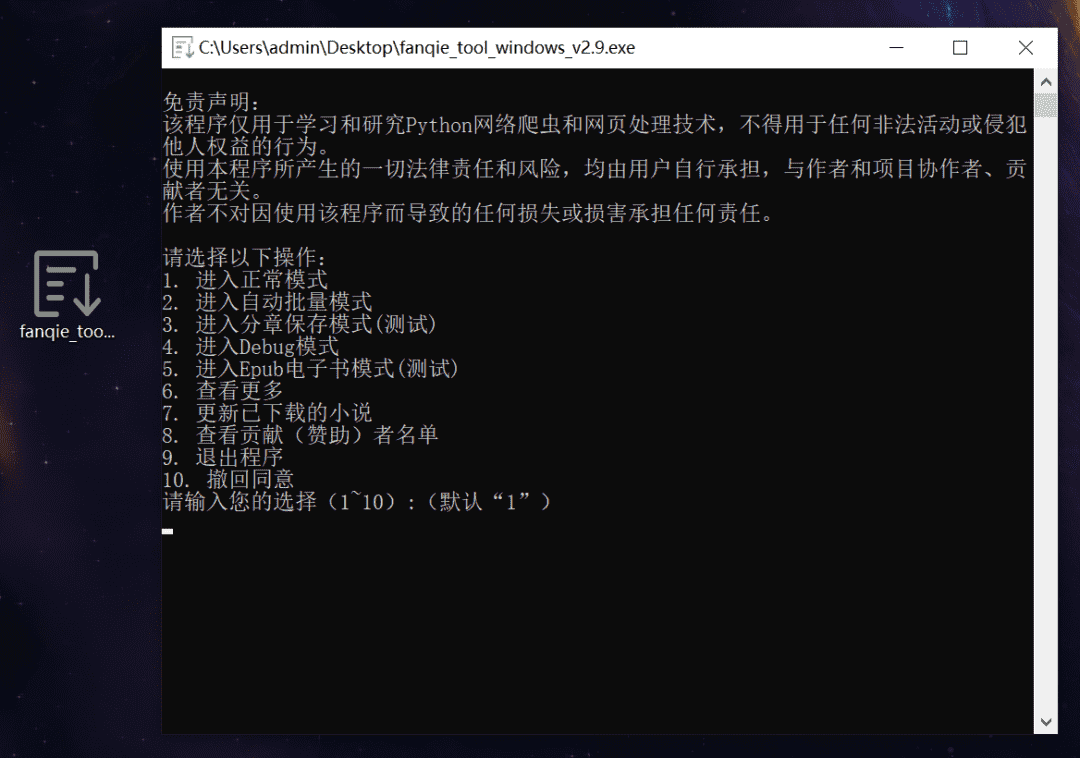Click the '5. 进入Epub电子书模式(测试)' line
The height and width of the screenshot is (758, 1080).
(x=311, y=368)
